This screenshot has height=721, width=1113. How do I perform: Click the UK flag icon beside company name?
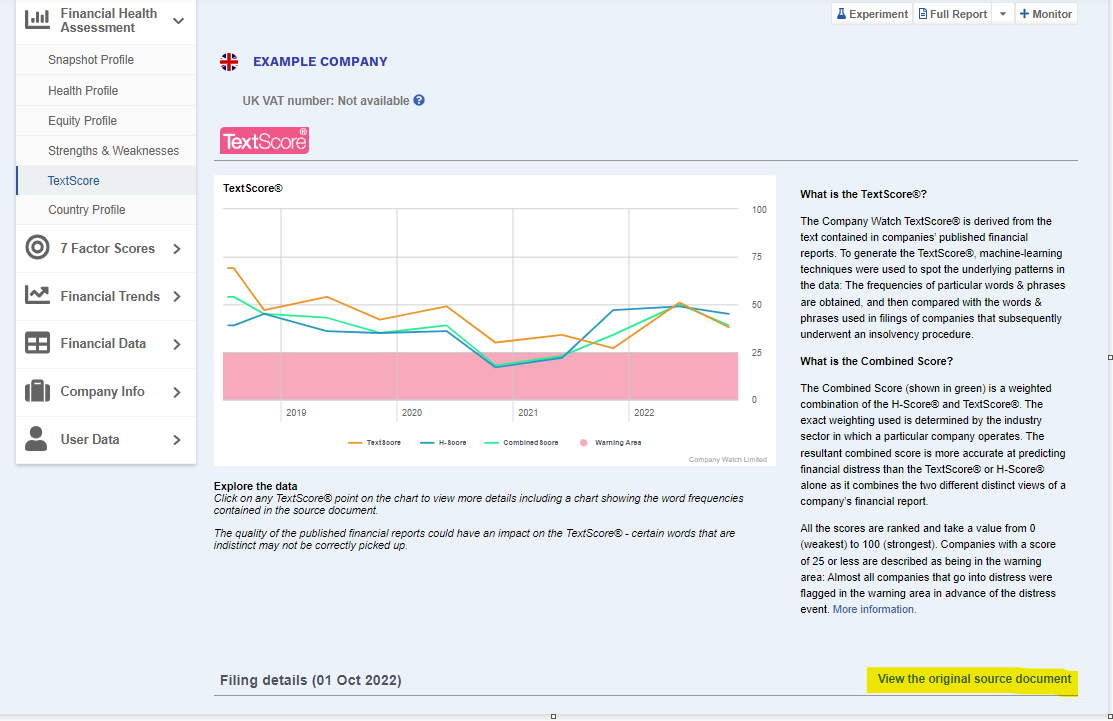point(229,62)
